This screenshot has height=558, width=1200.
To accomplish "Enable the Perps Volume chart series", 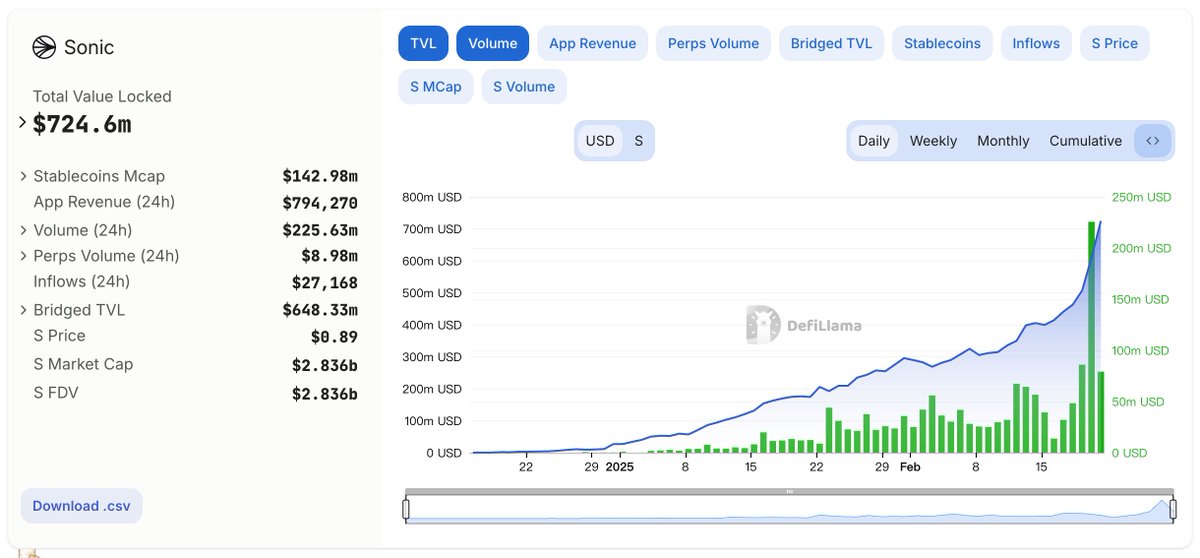I will tap(714, 43).
